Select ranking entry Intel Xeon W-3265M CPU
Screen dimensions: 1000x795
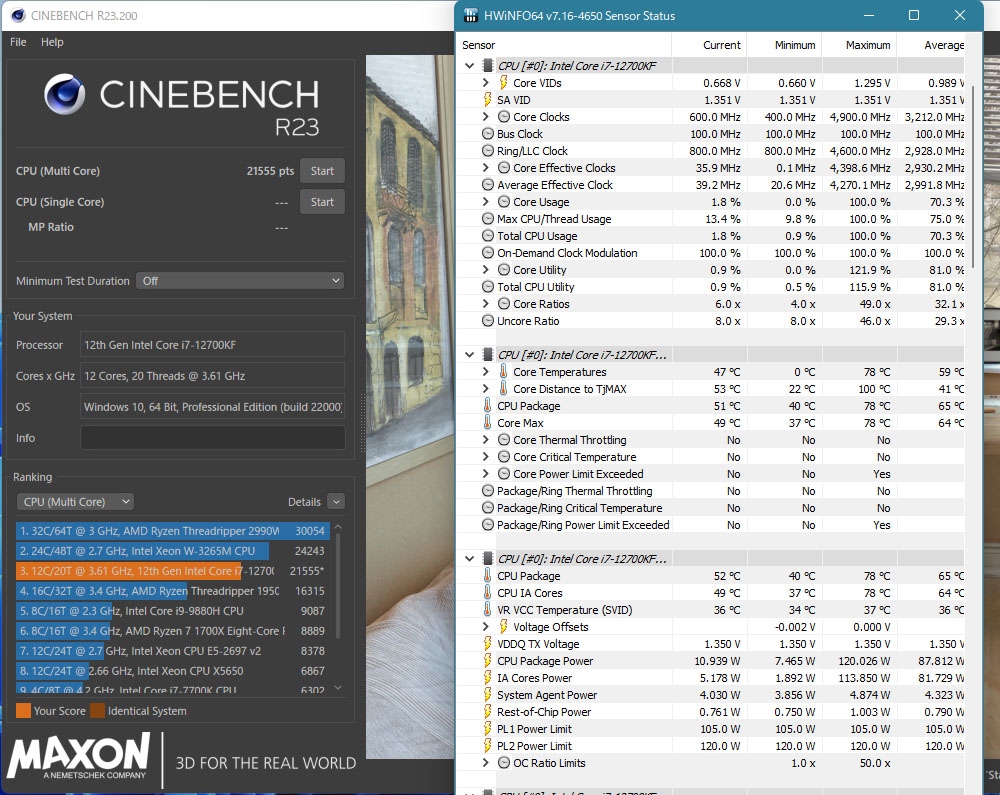[172, 551]
